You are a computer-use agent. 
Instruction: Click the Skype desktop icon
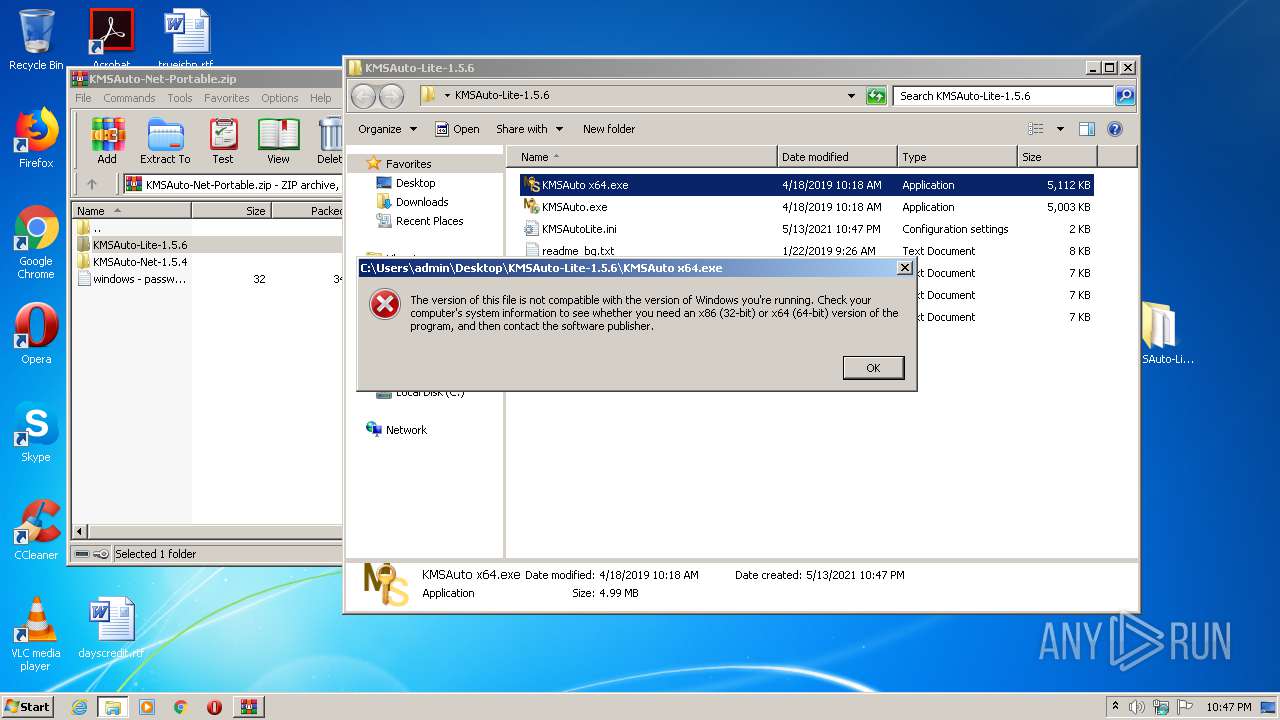[x=36, y=433]
